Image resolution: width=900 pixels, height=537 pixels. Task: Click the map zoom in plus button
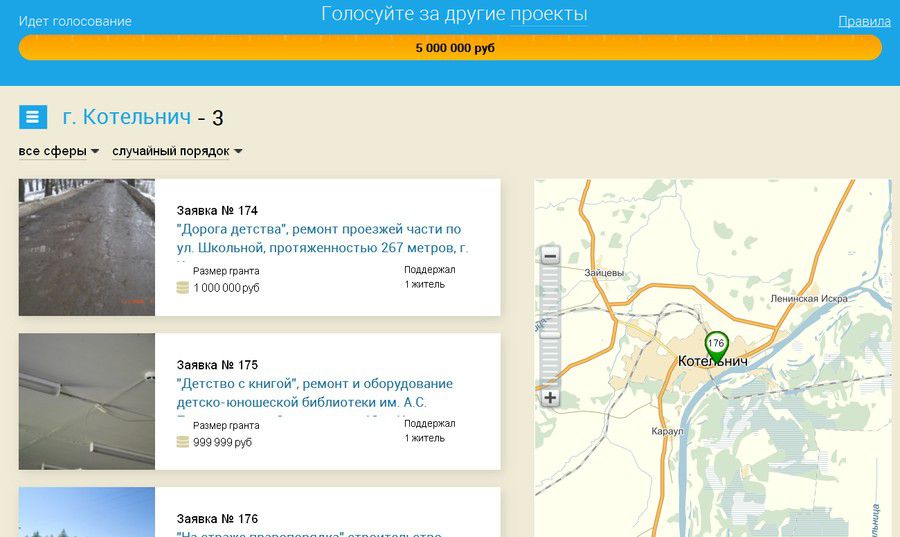coord(550,397)
